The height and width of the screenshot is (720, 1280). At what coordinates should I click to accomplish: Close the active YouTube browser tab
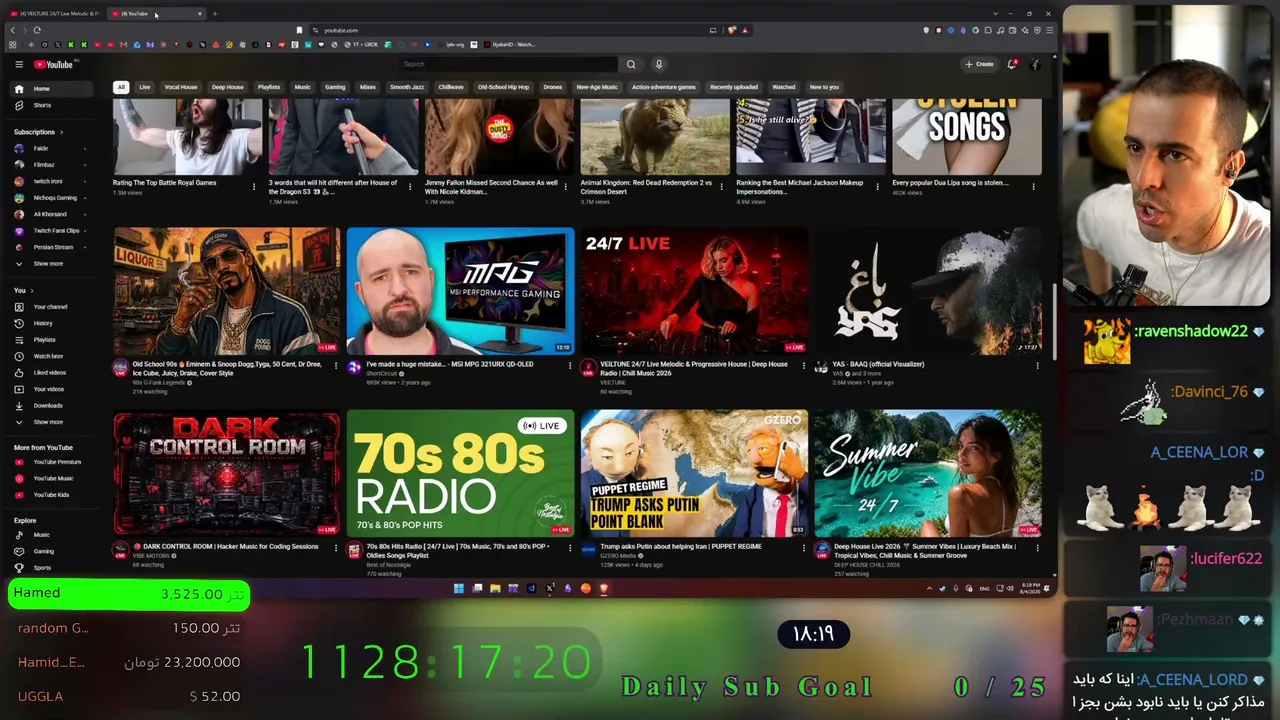click(x=200, y=13)
